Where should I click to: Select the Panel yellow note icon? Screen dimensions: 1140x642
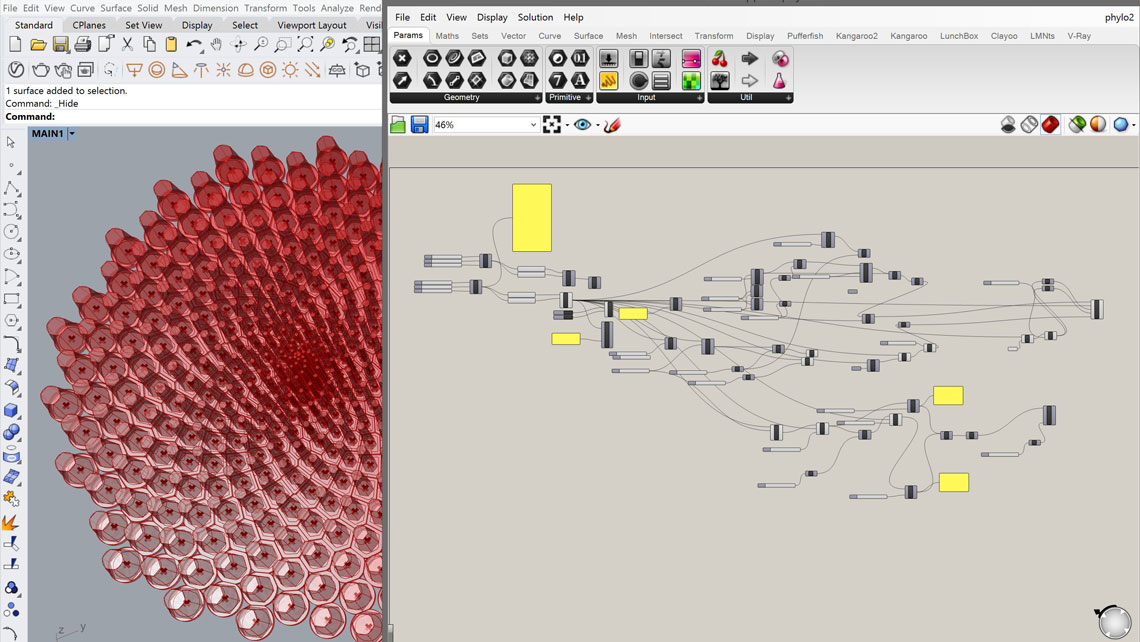click(x=609, y=80)
